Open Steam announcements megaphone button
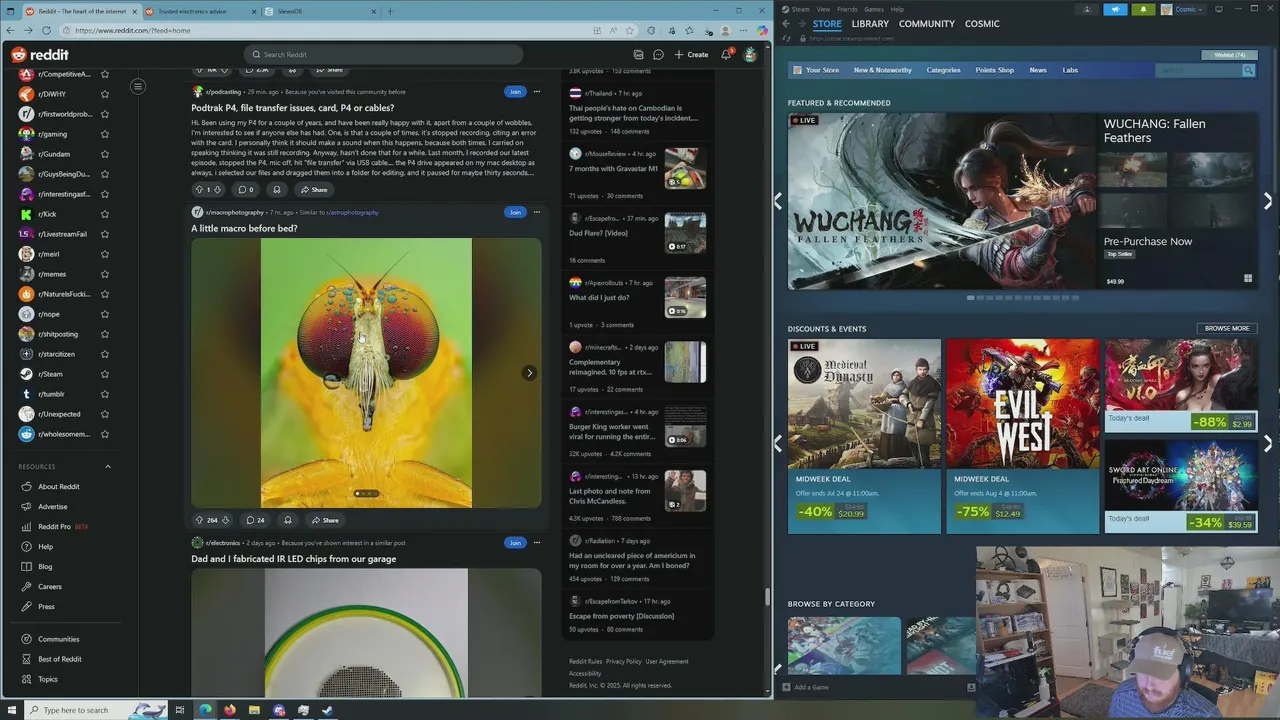1280x720 pixels. tap(1115, 9)
